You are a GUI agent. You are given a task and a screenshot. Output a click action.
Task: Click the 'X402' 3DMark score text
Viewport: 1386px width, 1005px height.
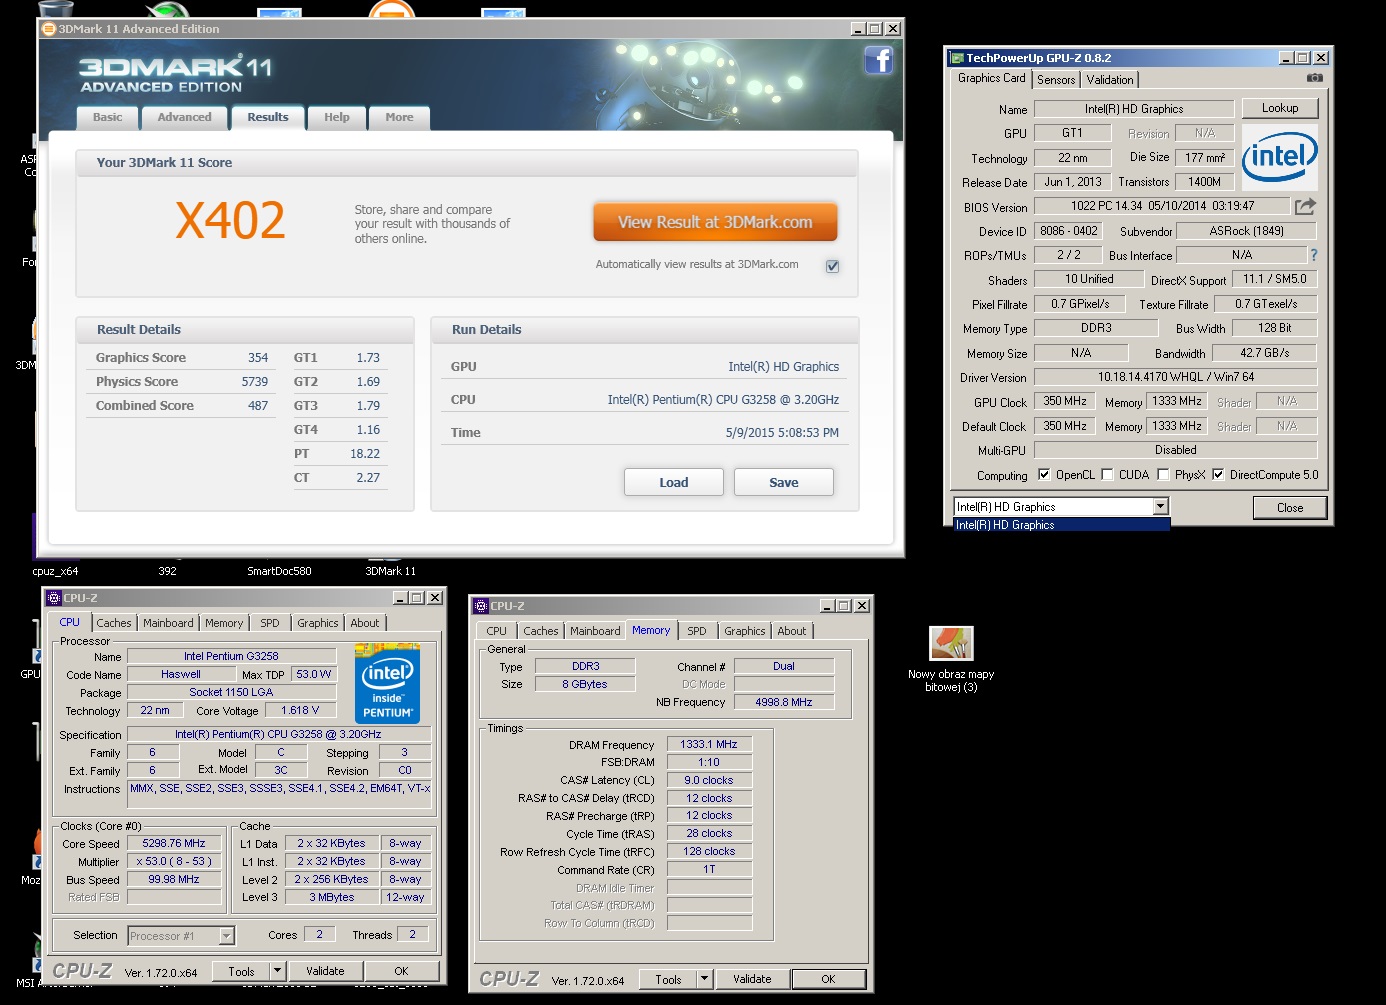pos(231,220)
